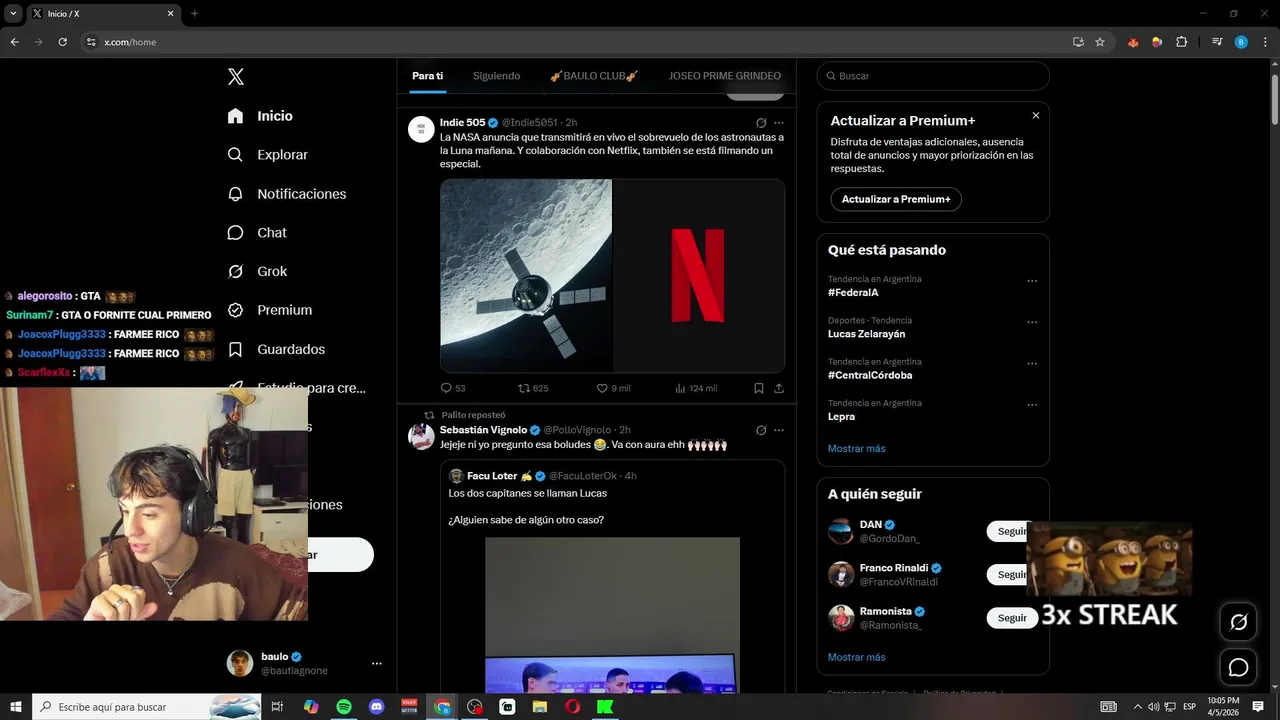The image size is (1280, 720).
Task: Open options for #CentralCórdoba trend
Action: point(1032,363)
